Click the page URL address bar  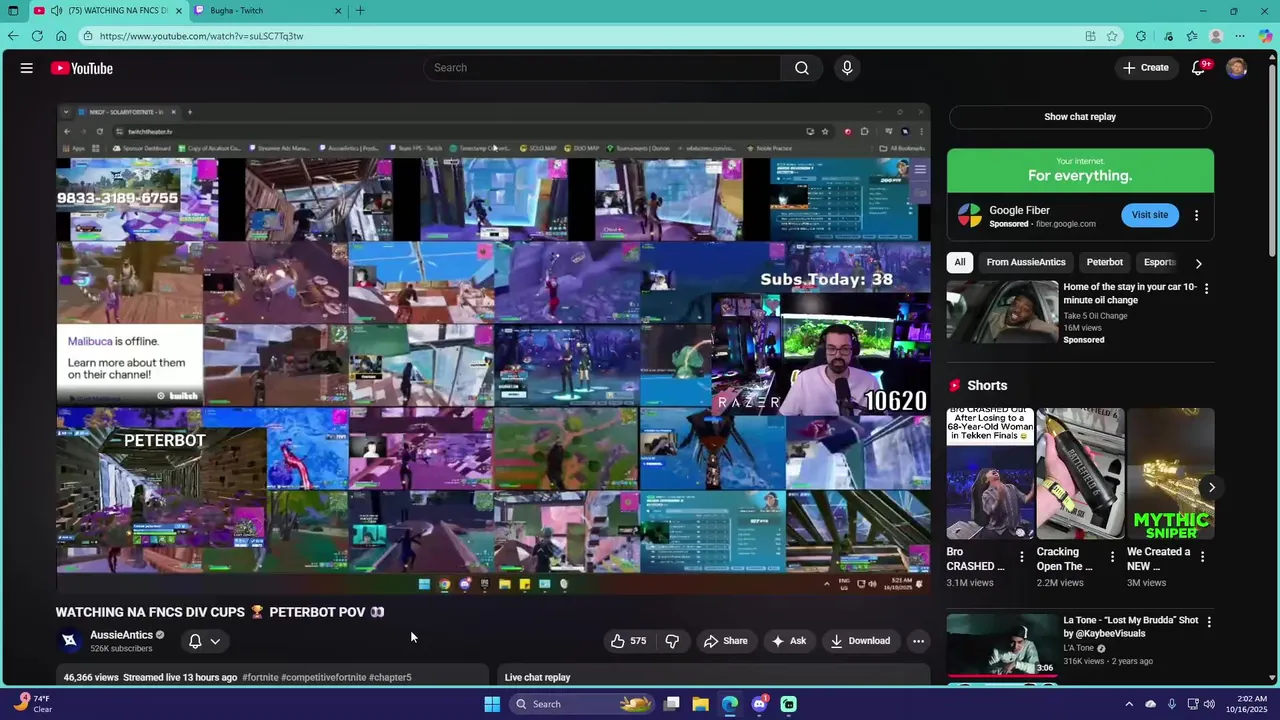click(590, 36)
